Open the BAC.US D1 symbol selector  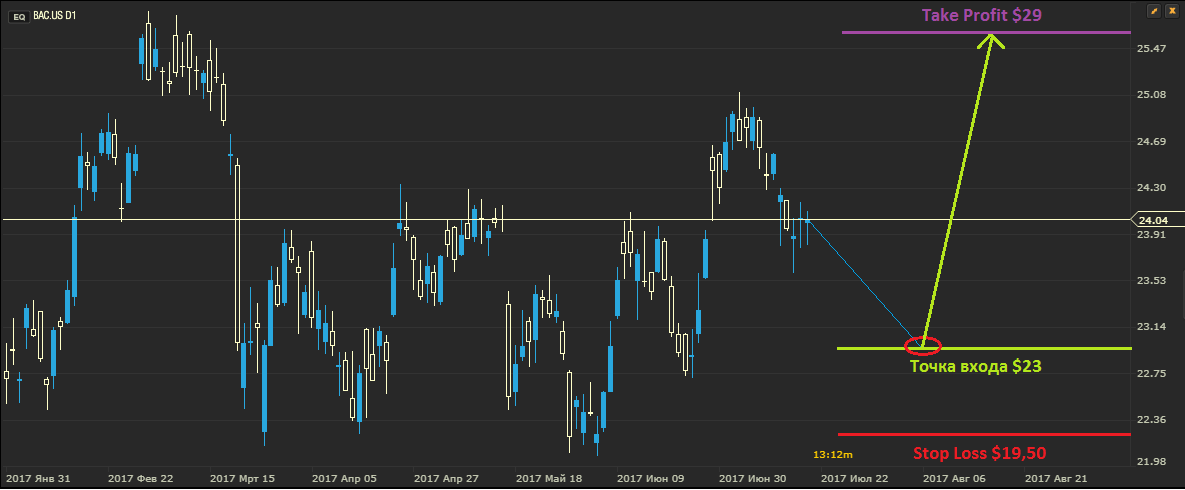point(55,17)
